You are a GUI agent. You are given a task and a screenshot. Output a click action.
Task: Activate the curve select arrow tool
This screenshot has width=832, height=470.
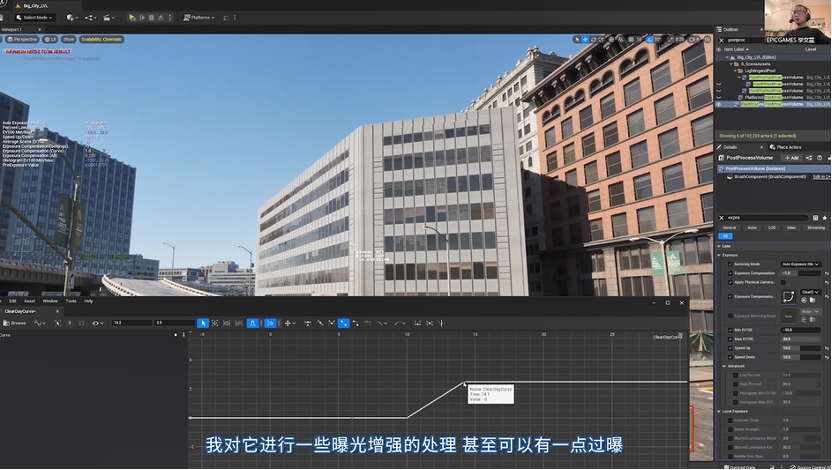coord(203,323)
